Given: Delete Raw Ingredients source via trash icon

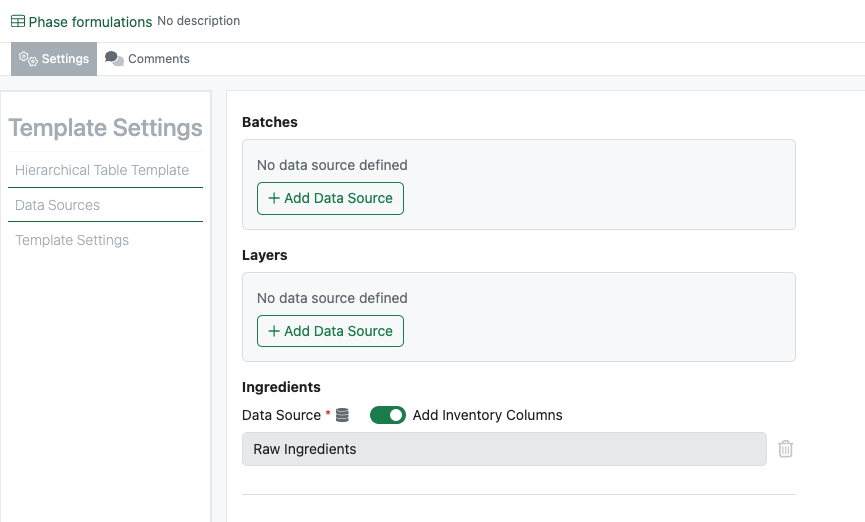Looking at the screenshot, I should tap(786, 449).
